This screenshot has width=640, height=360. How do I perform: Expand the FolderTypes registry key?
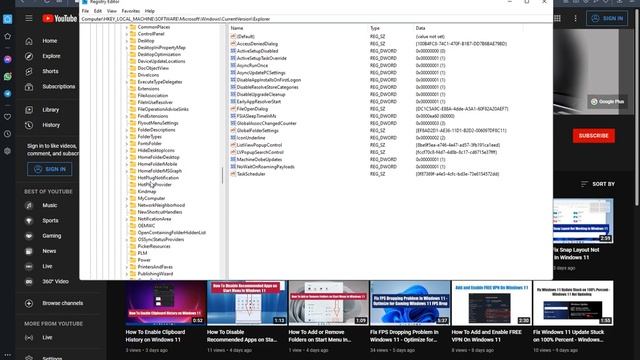point(127,137)
